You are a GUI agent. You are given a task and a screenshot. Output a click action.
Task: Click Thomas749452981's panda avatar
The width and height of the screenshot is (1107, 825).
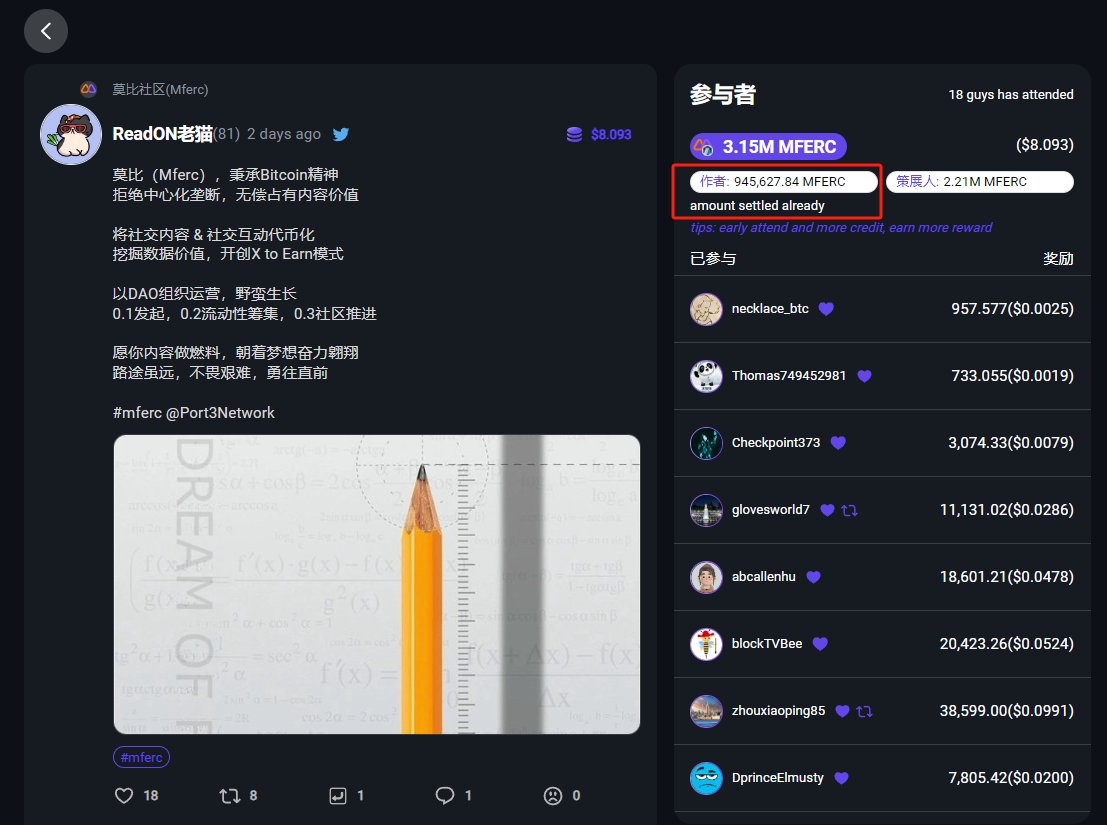tap(706, 376)
